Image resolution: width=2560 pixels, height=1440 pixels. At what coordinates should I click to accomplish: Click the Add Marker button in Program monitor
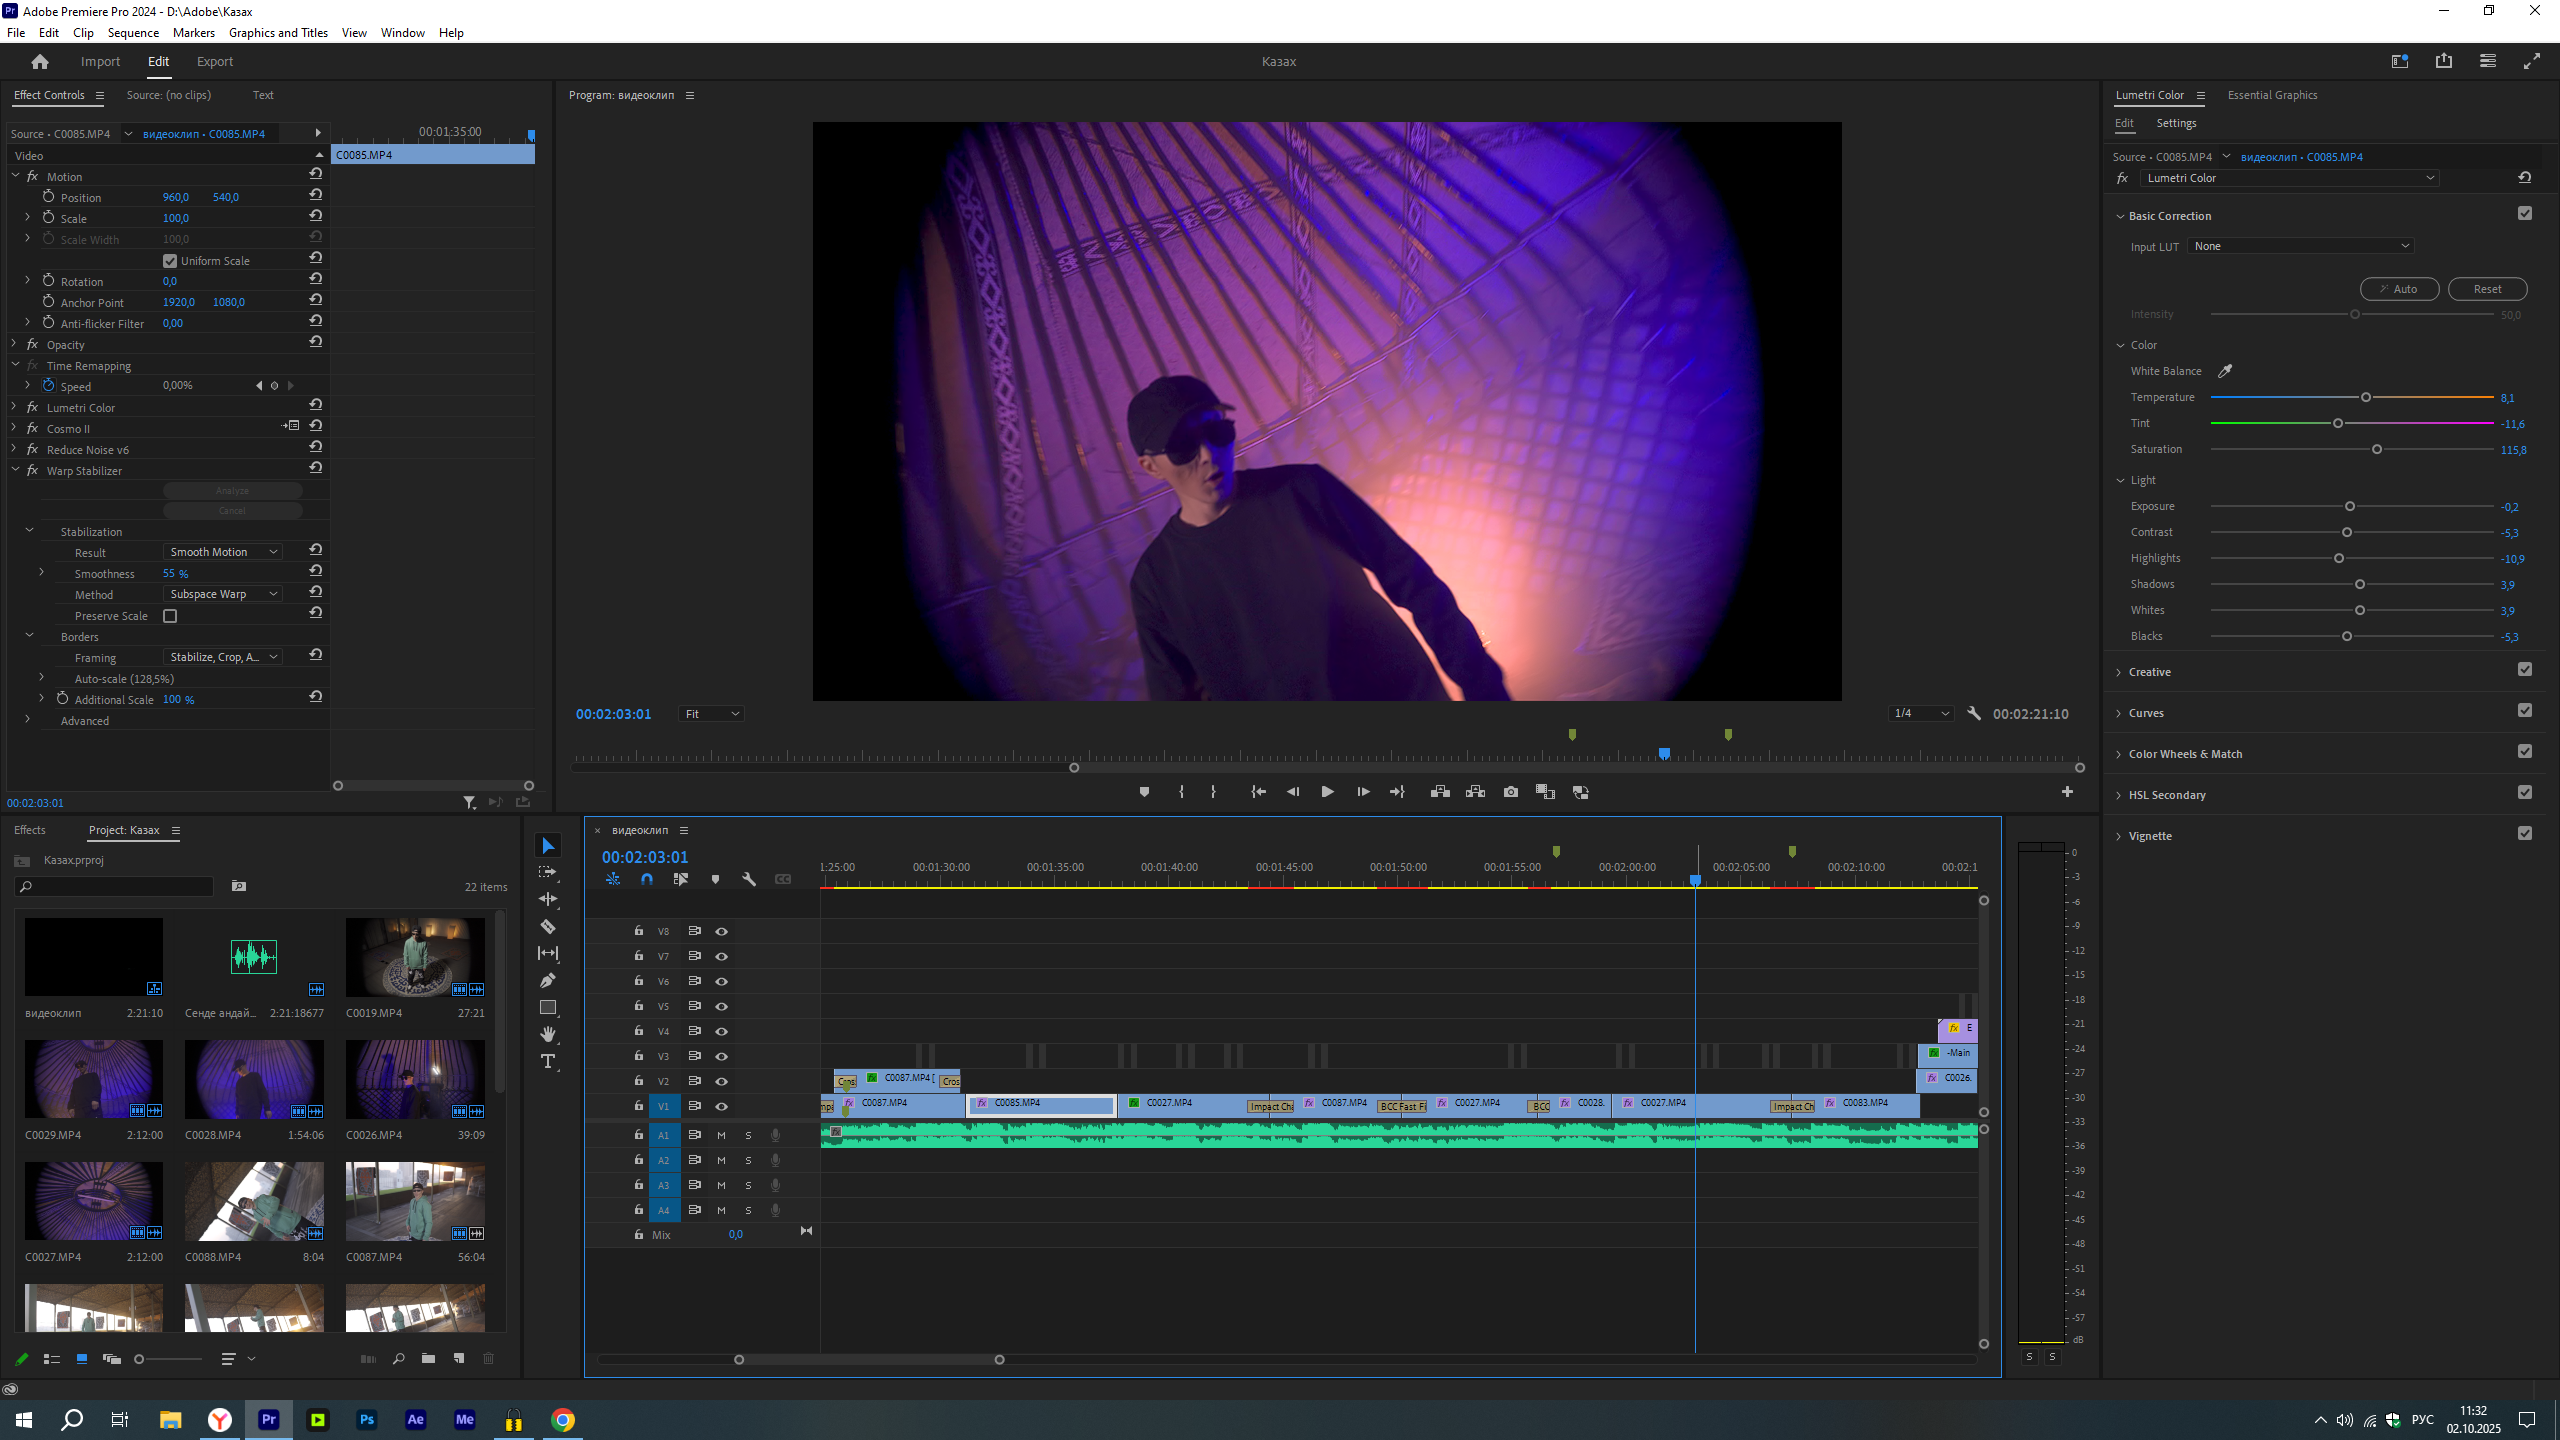click(x=1144, y=792)
